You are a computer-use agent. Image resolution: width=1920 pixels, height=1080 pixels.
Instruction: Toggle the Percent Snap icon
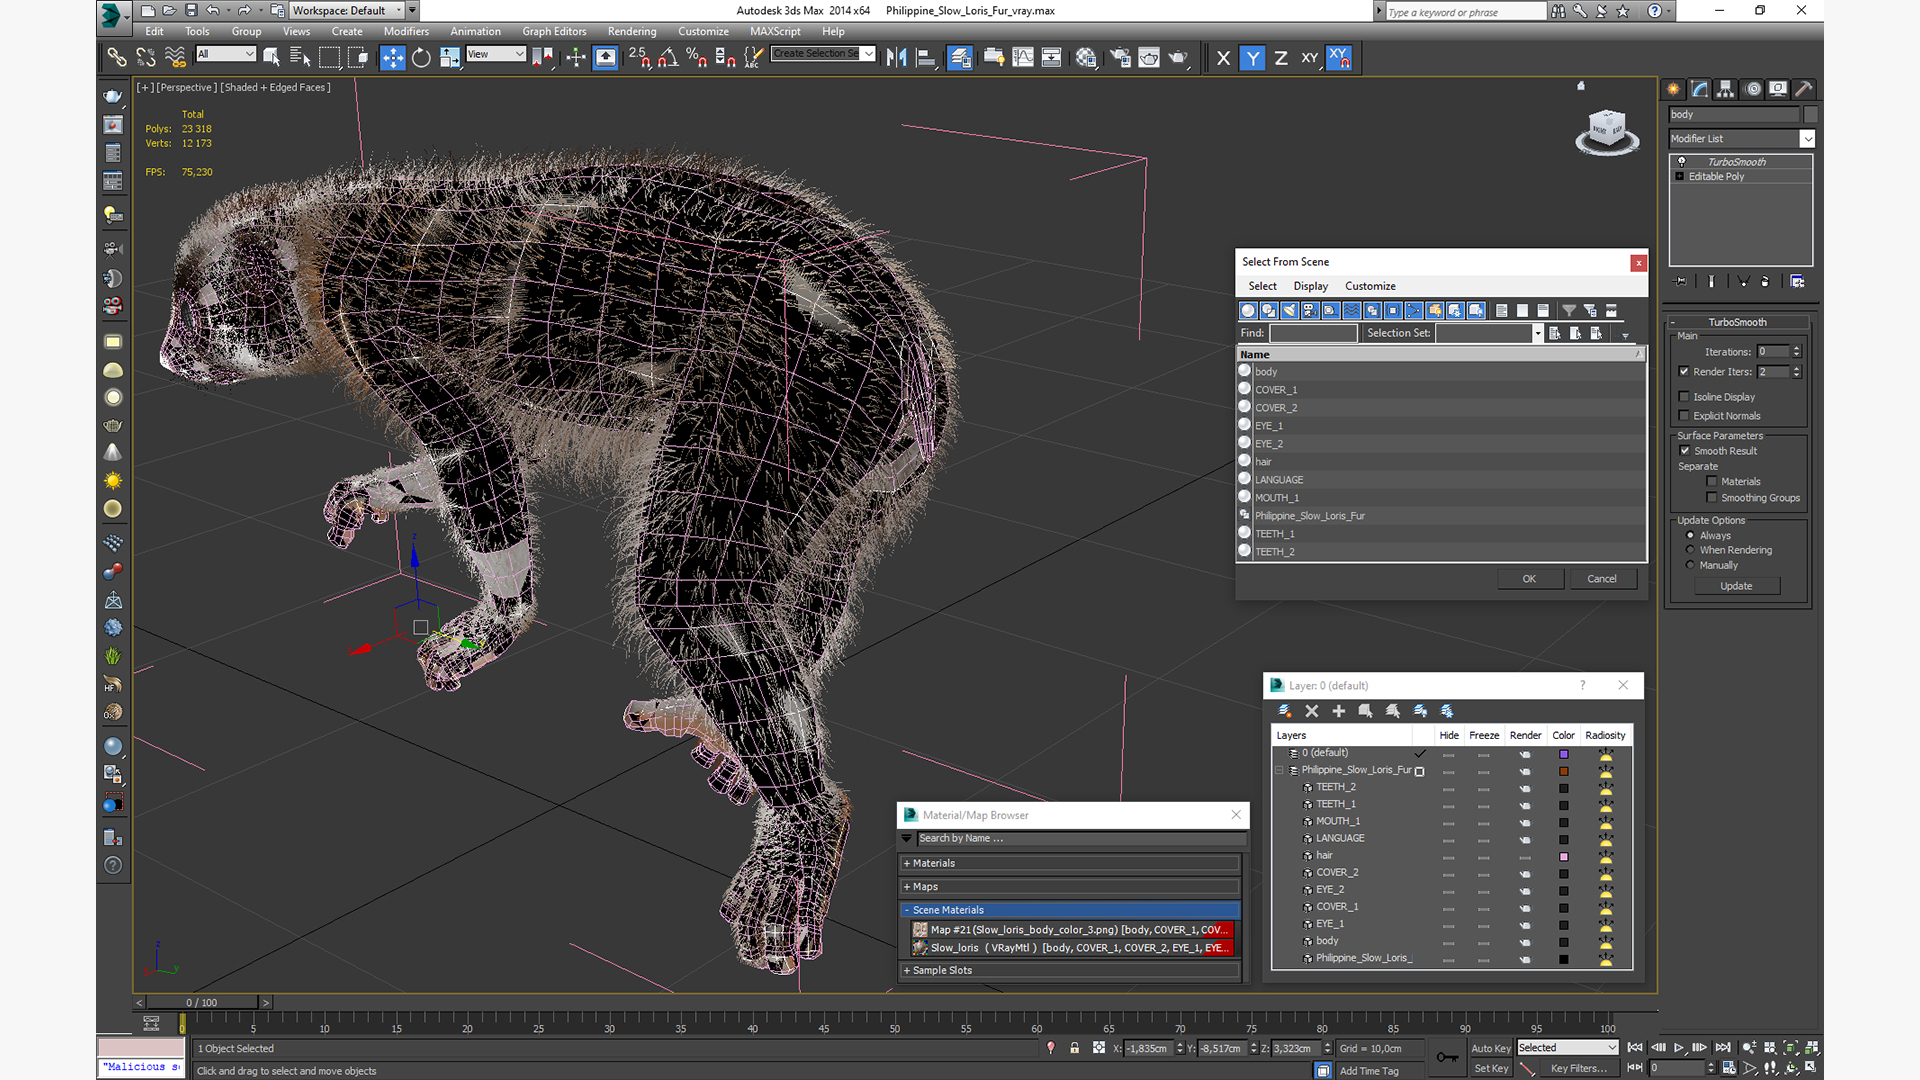click(x=697, y=58)
